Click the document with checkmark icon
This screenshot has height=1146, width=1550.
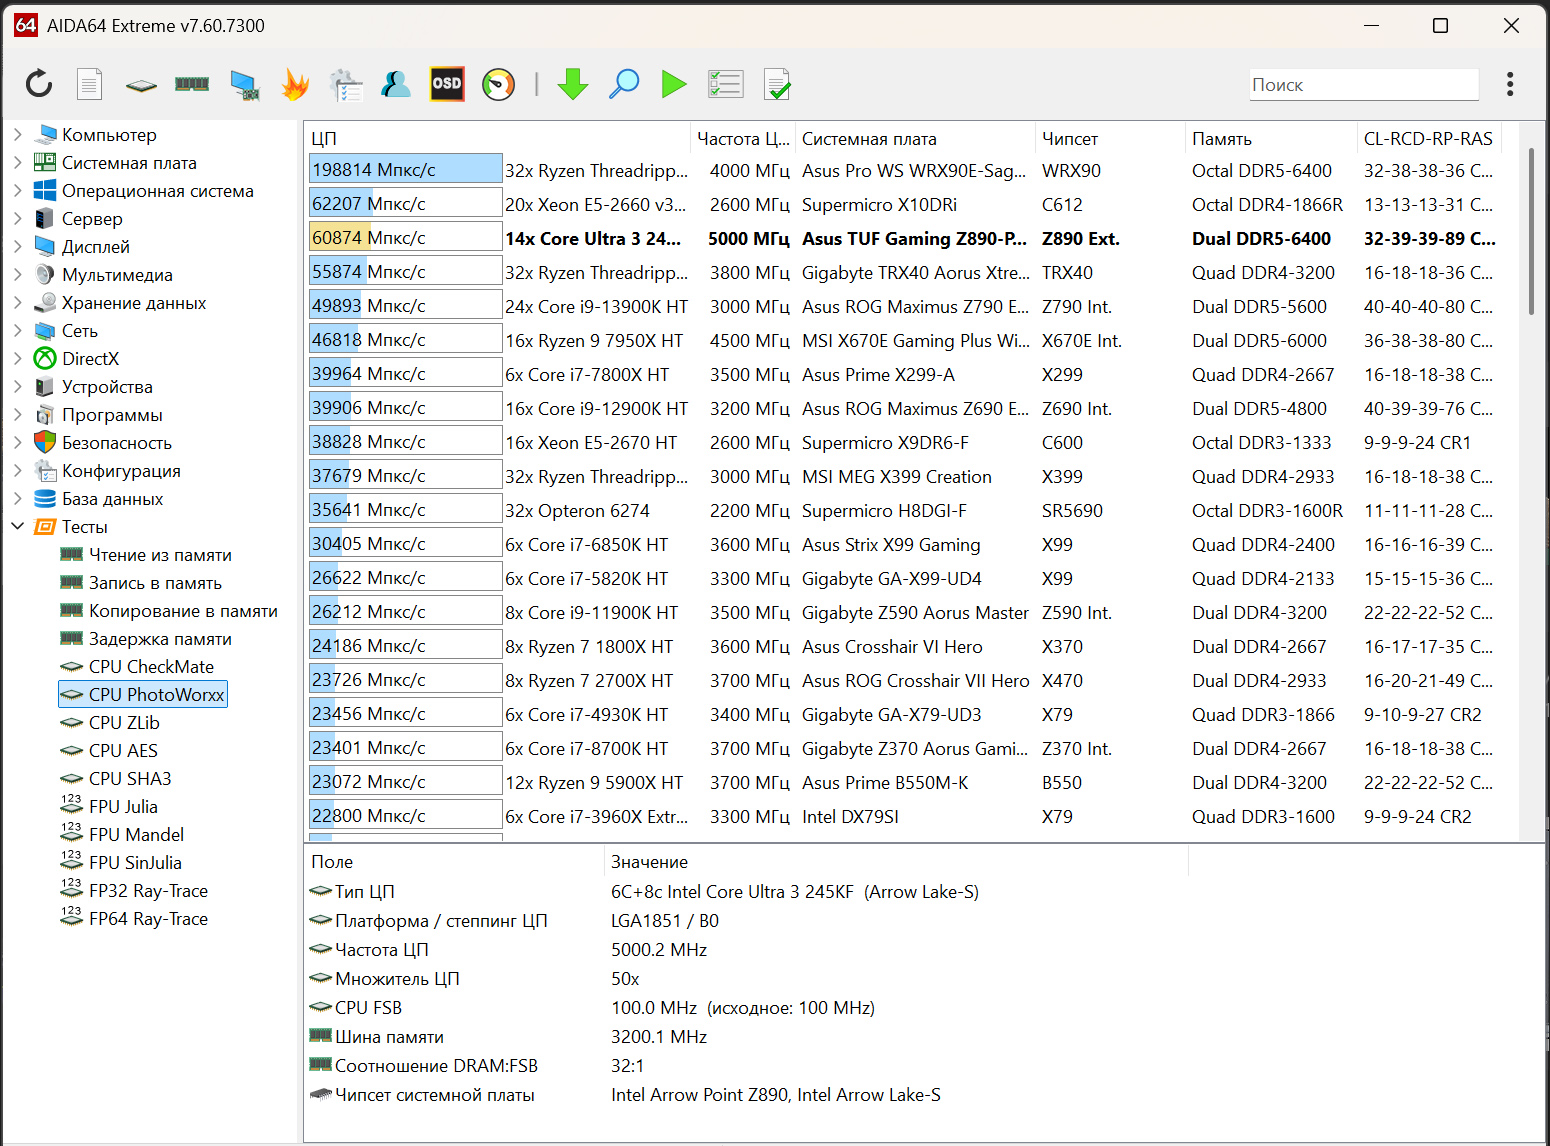777,84
